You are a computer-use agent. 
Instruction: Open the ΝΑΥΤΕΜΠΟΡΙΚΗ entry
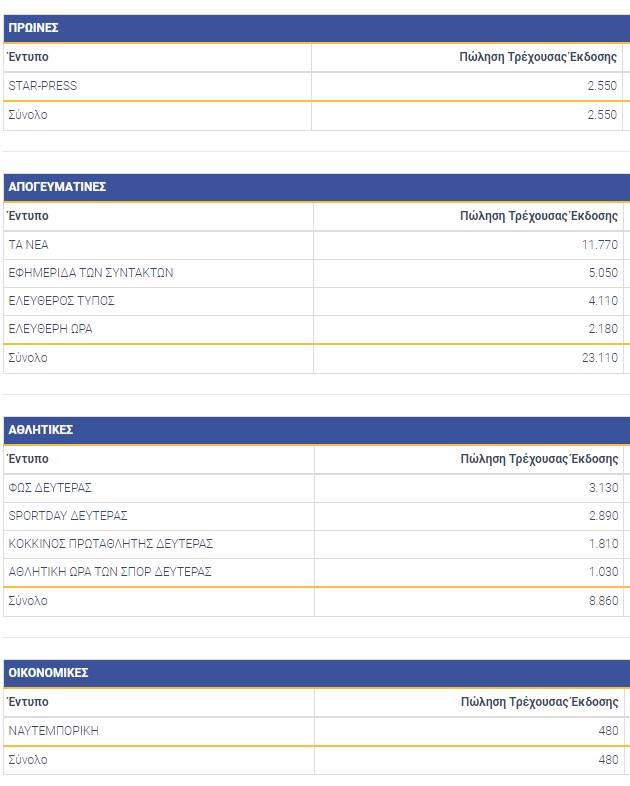point(53,731)
